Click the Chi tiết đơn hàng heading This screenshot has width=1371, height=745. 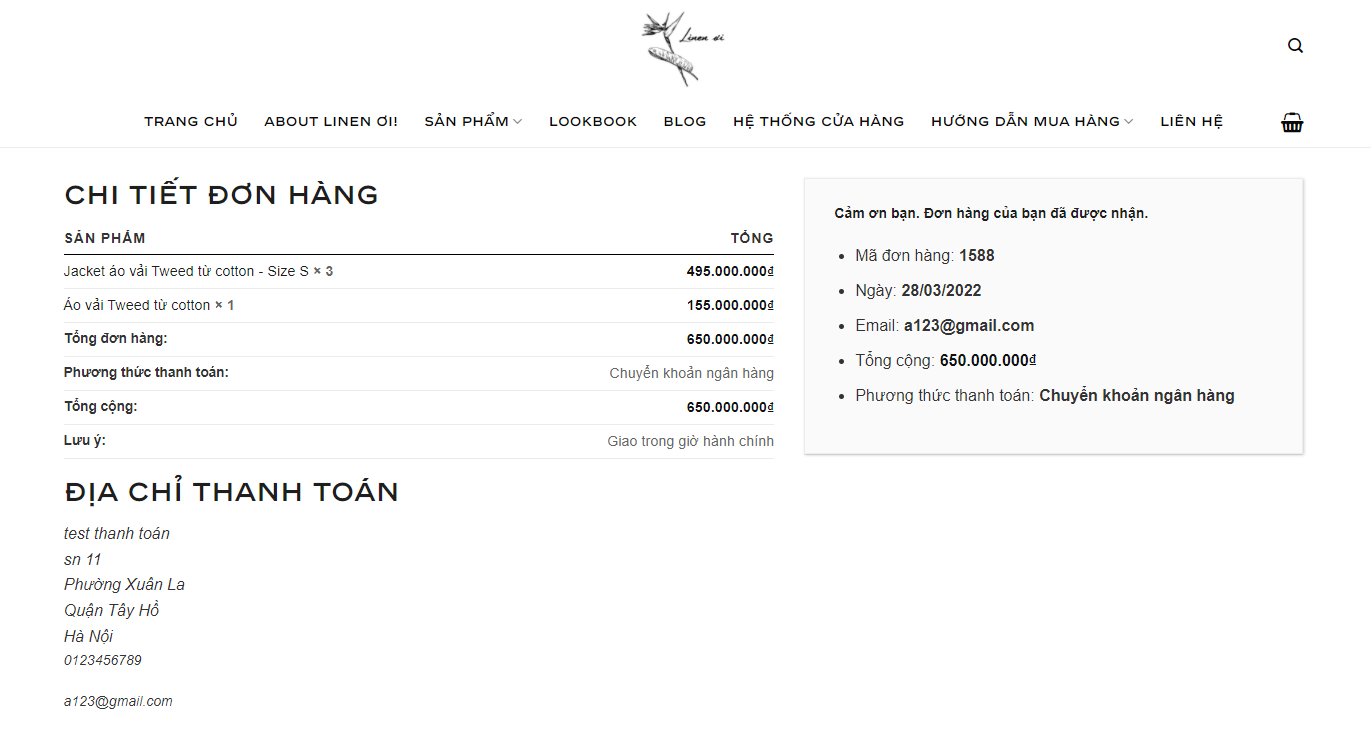(x=221, y=195)
